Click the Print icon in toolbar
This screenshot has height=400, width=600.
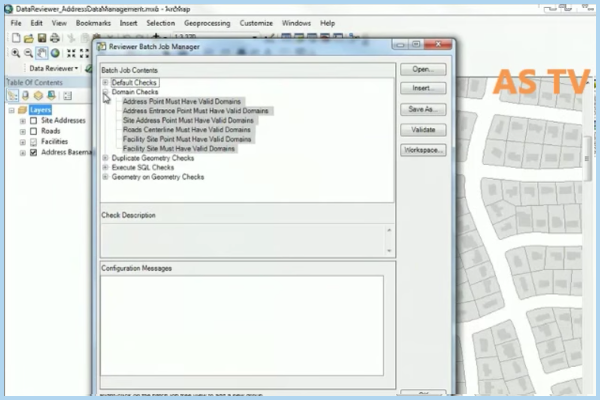click(x=55, y=38)
